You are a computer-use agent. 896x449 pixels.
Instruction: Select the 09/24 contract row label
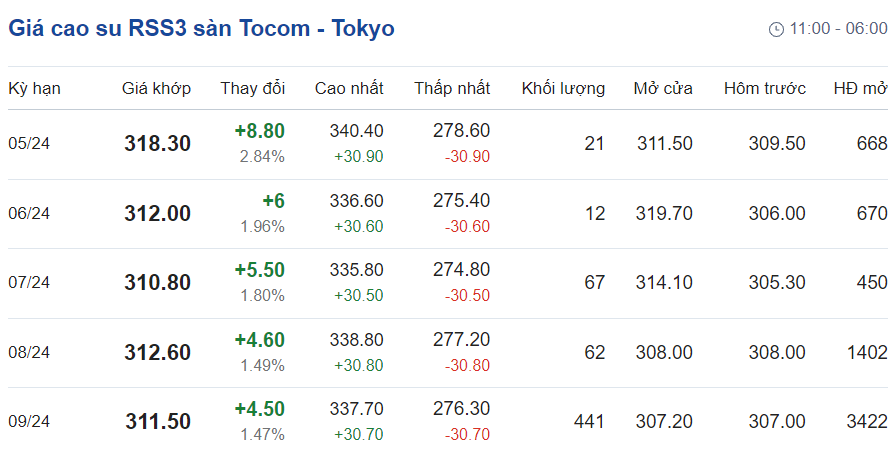tap(29, 422)
